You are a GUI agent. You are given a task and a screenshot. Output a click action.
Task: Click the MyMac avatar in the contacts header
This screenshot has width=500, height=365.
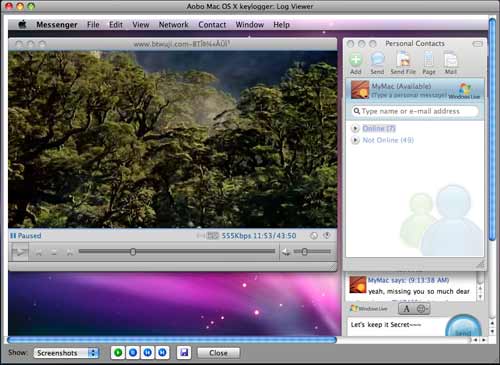point(360,89)
